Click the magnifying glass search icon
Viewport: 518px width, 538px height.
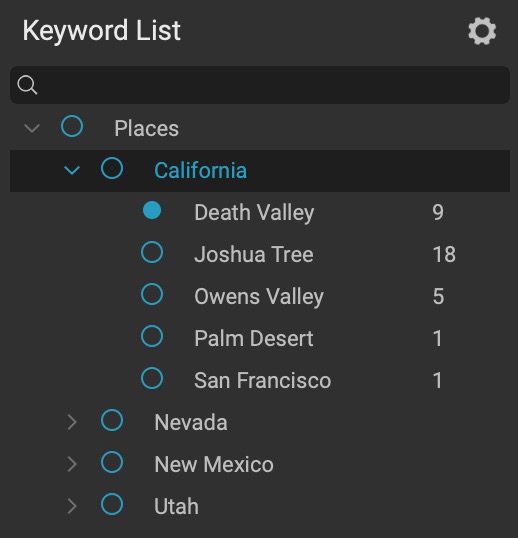27,85
